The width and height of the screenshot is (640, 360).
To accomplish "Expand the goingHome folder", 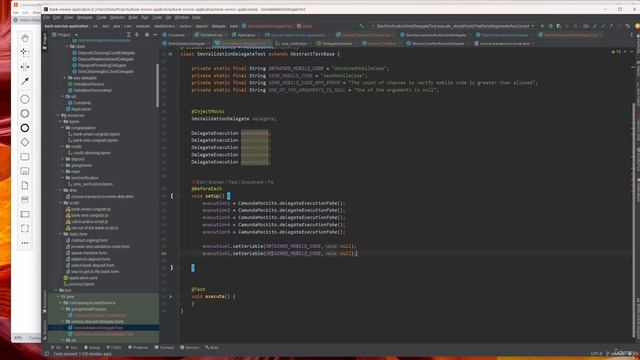I will [62, 165].
